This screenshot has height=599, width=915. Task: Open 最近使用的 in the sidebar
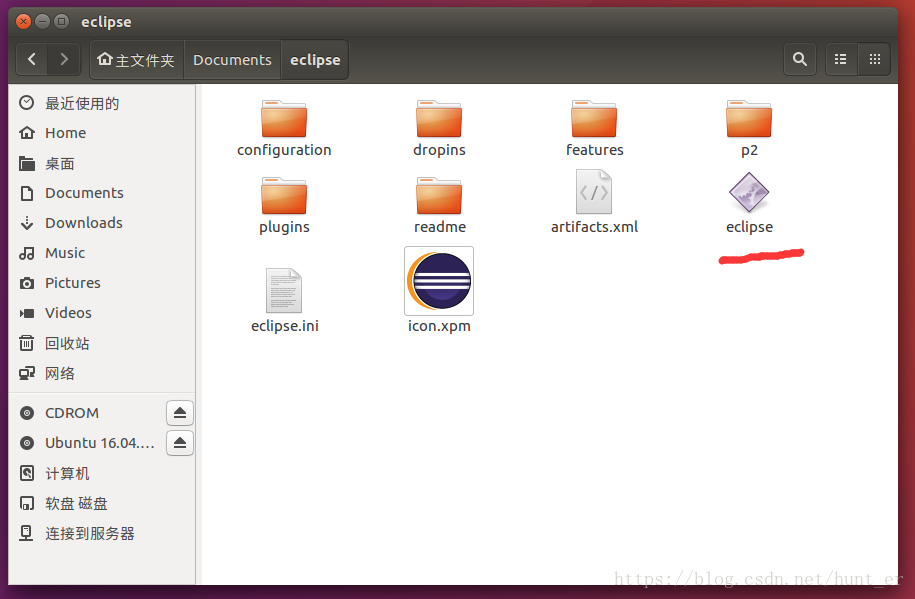pyautogui.click(x=102, y=103)
